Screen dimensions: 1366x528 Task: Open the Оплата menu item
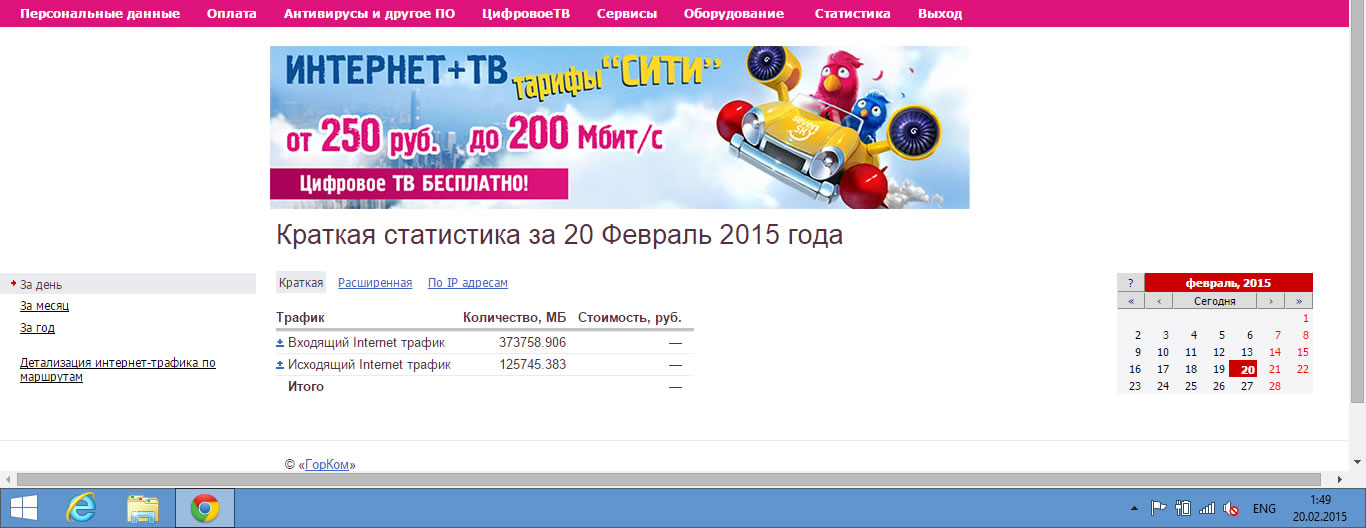(x=232, y=14)
